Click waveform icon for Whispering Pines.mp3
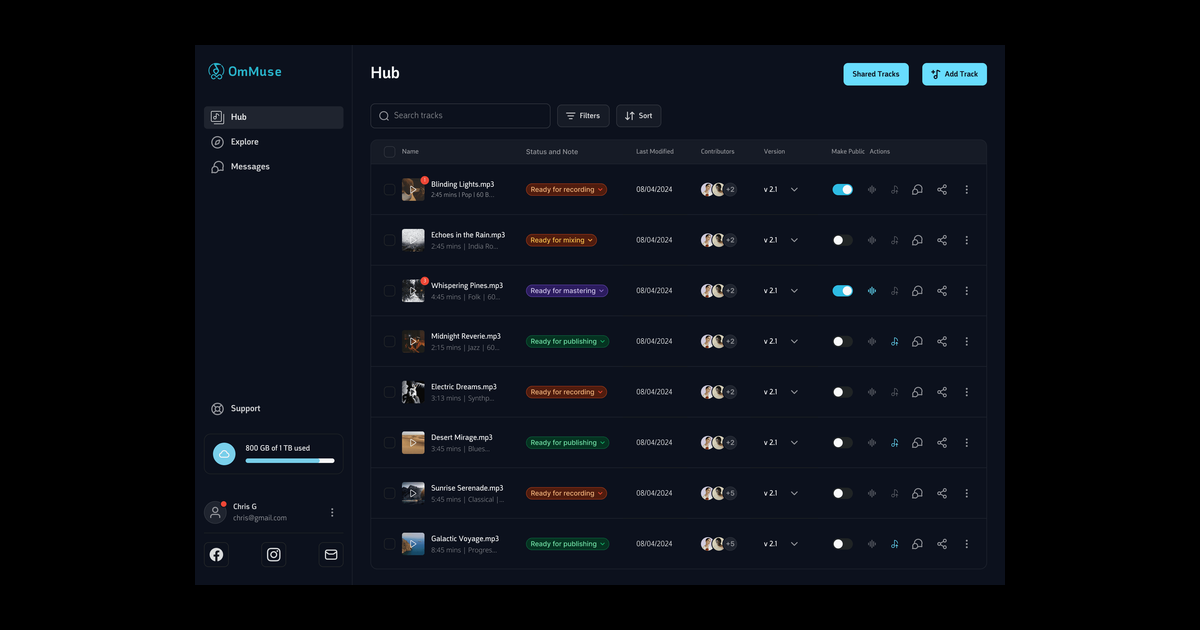The width and height of the screenshot is (1200, 630). tap(872, 291)
